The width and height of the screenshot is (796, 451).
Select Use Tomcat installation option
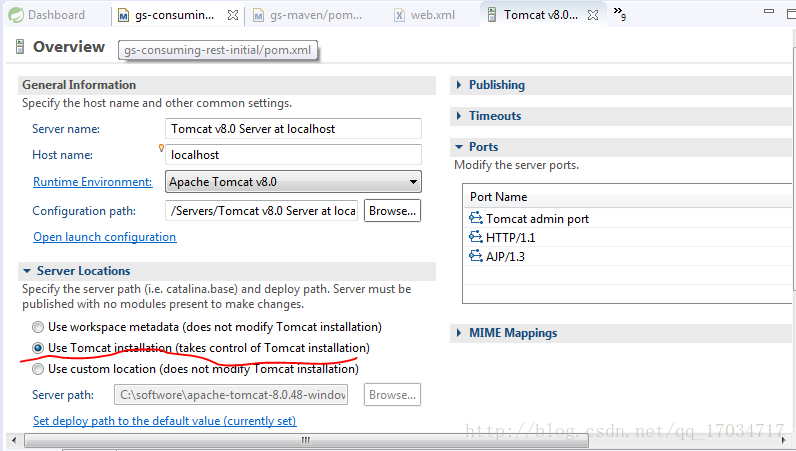38,348
